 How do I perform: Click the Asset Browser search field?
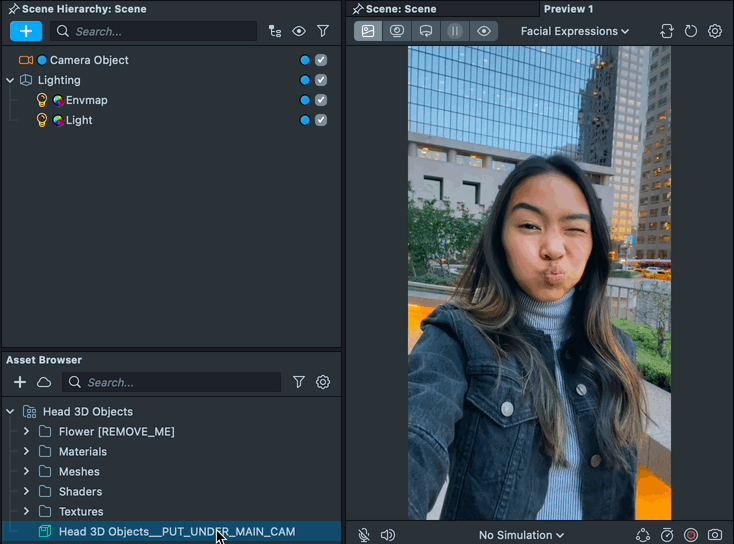point(180,382)
